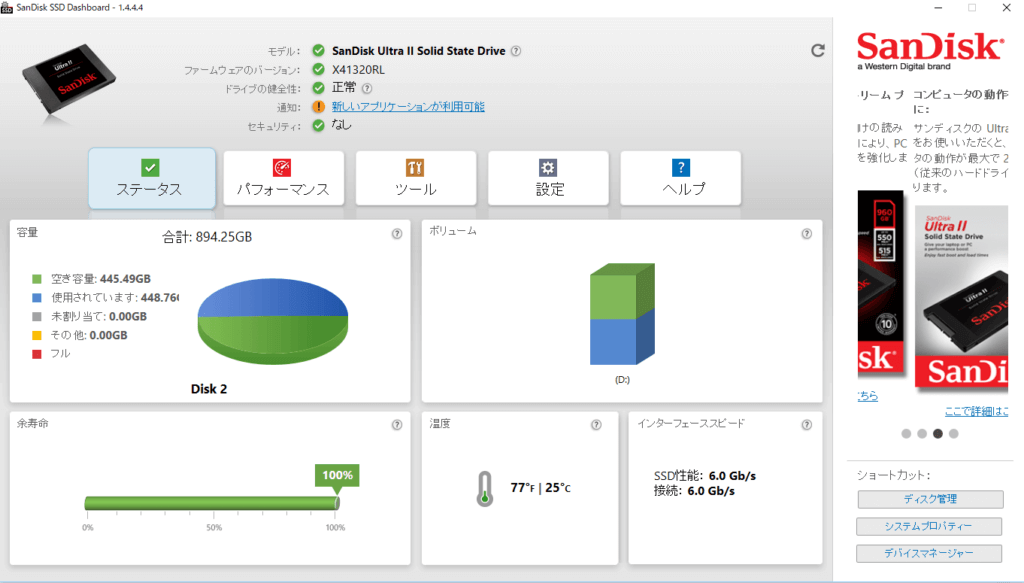Click the remaining life progress bar
The width and height of the screenshot is (1024, 583).
(x=212, y=503)
